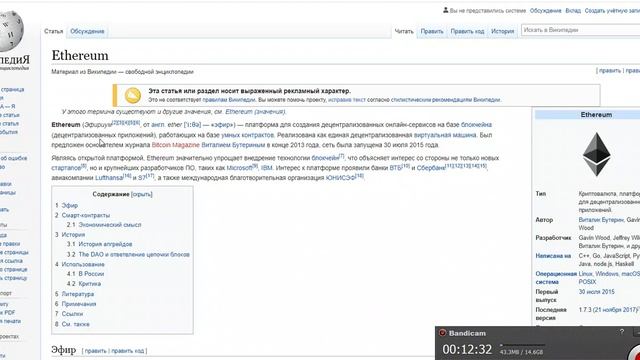Collapse contents via скрыть link
The image size is (640, 360).
tap(142, 194)
